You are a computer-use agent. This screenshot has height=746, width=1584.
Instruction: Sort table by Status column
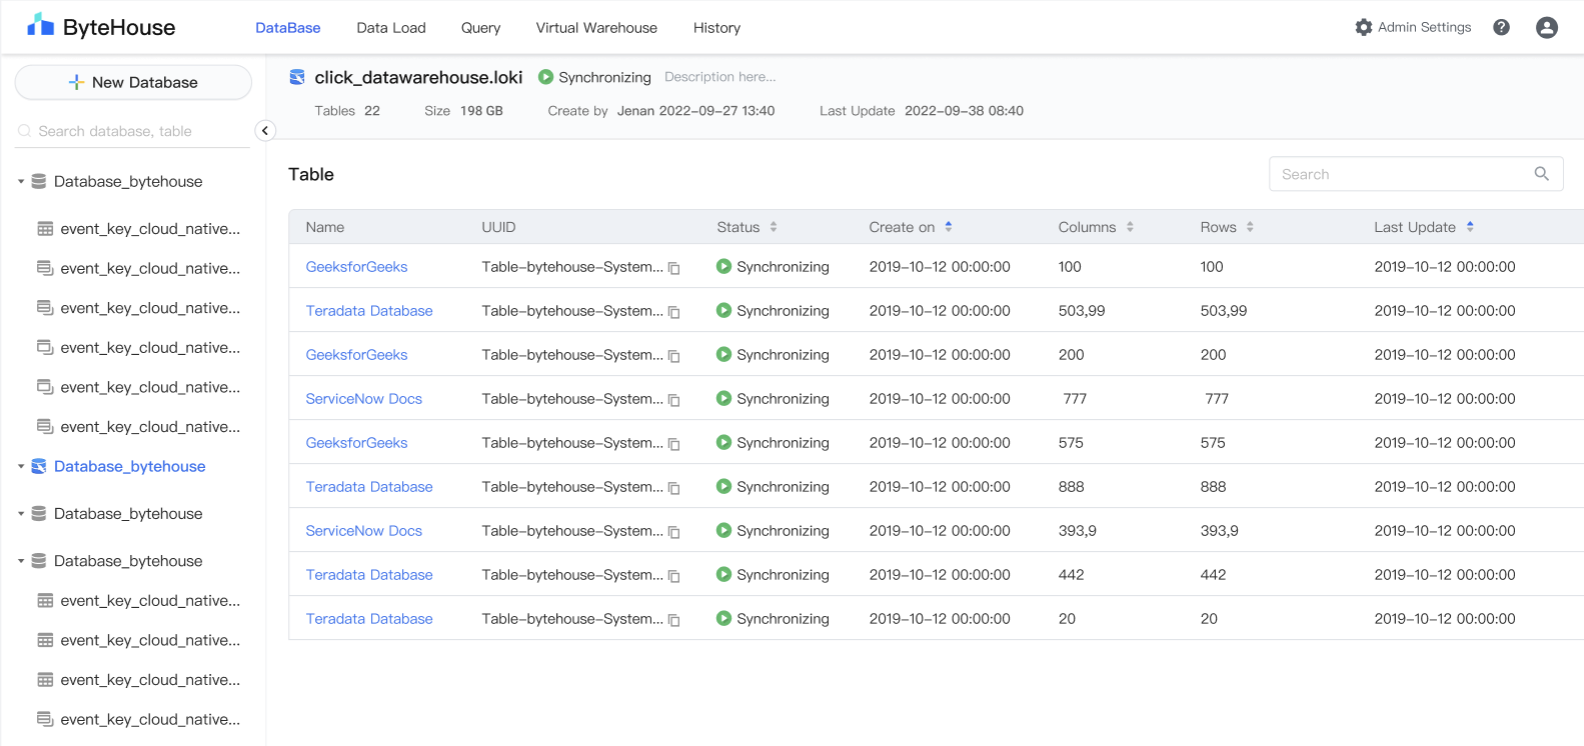pos(773,227)
